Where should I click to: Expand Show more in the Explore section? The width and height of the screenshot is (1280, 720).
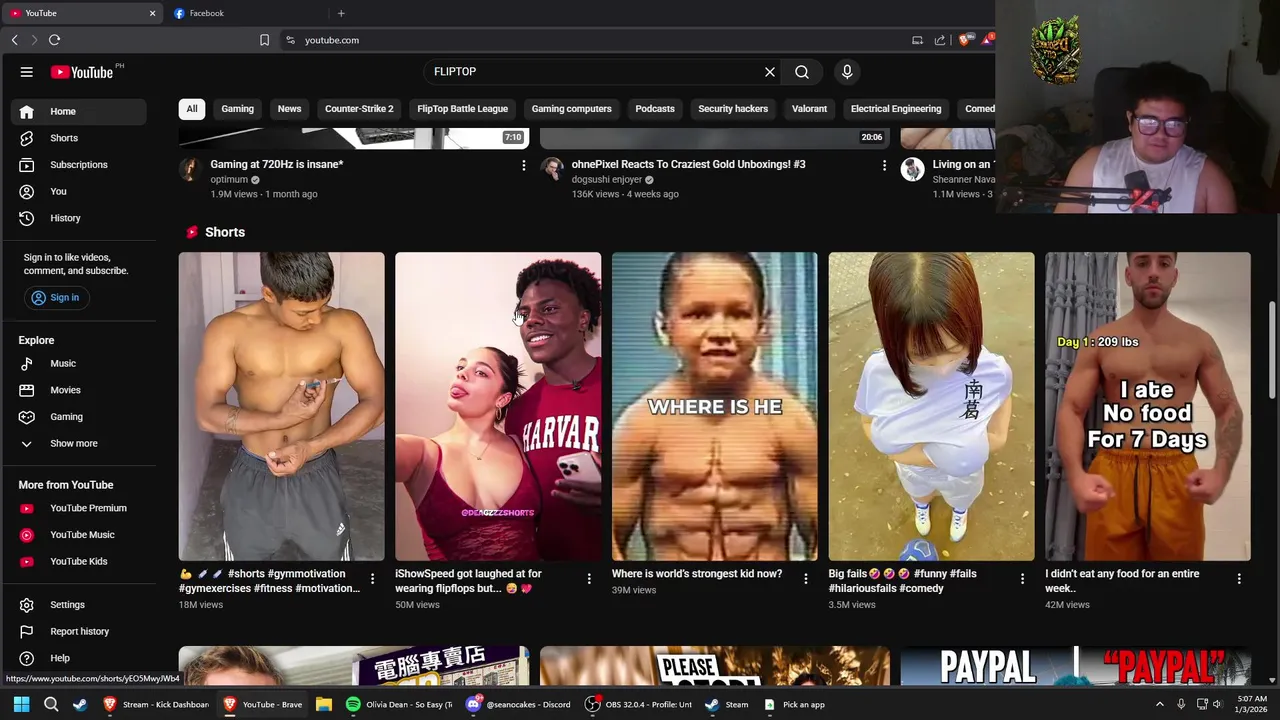79,444
